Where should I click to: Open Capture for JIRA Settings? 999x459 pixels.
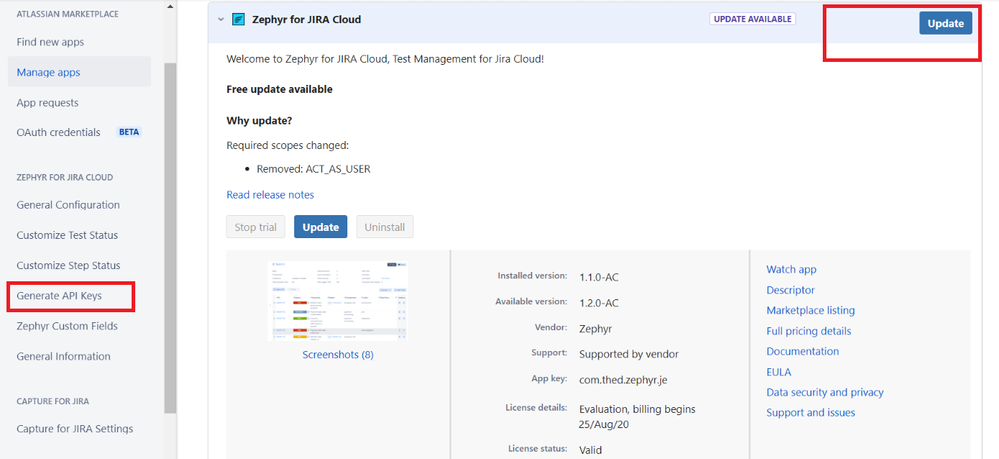pyautogui.click(x=75, y=428)
